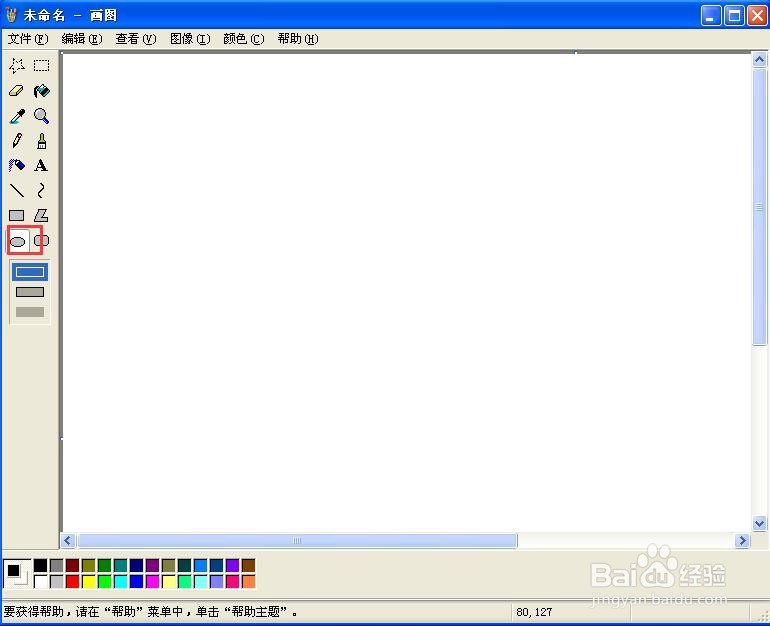Click the horizontal scrollbar thumb
The height and width of the screenshot is (626, 770).
tap(297, 541)
